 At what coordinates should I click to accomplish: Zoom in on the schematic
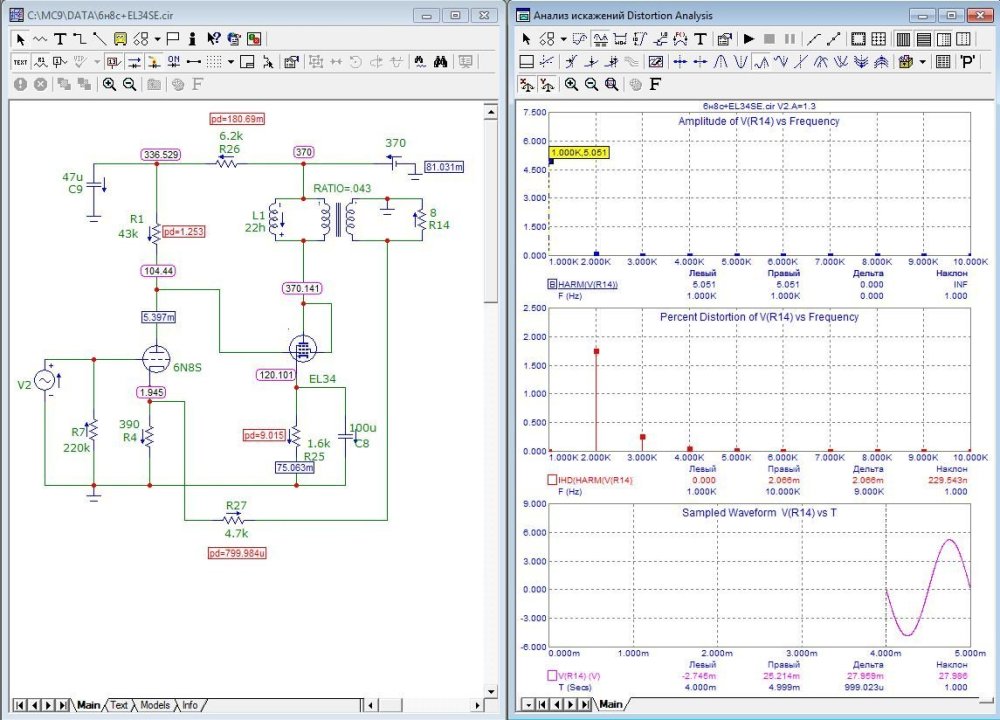109,84
